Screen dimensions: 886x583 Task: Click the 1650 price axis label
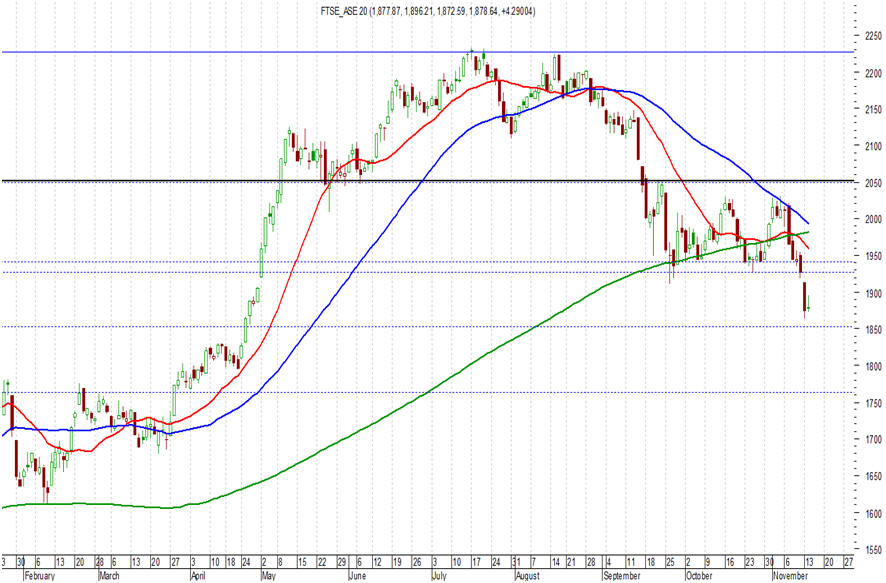point(873,477)
